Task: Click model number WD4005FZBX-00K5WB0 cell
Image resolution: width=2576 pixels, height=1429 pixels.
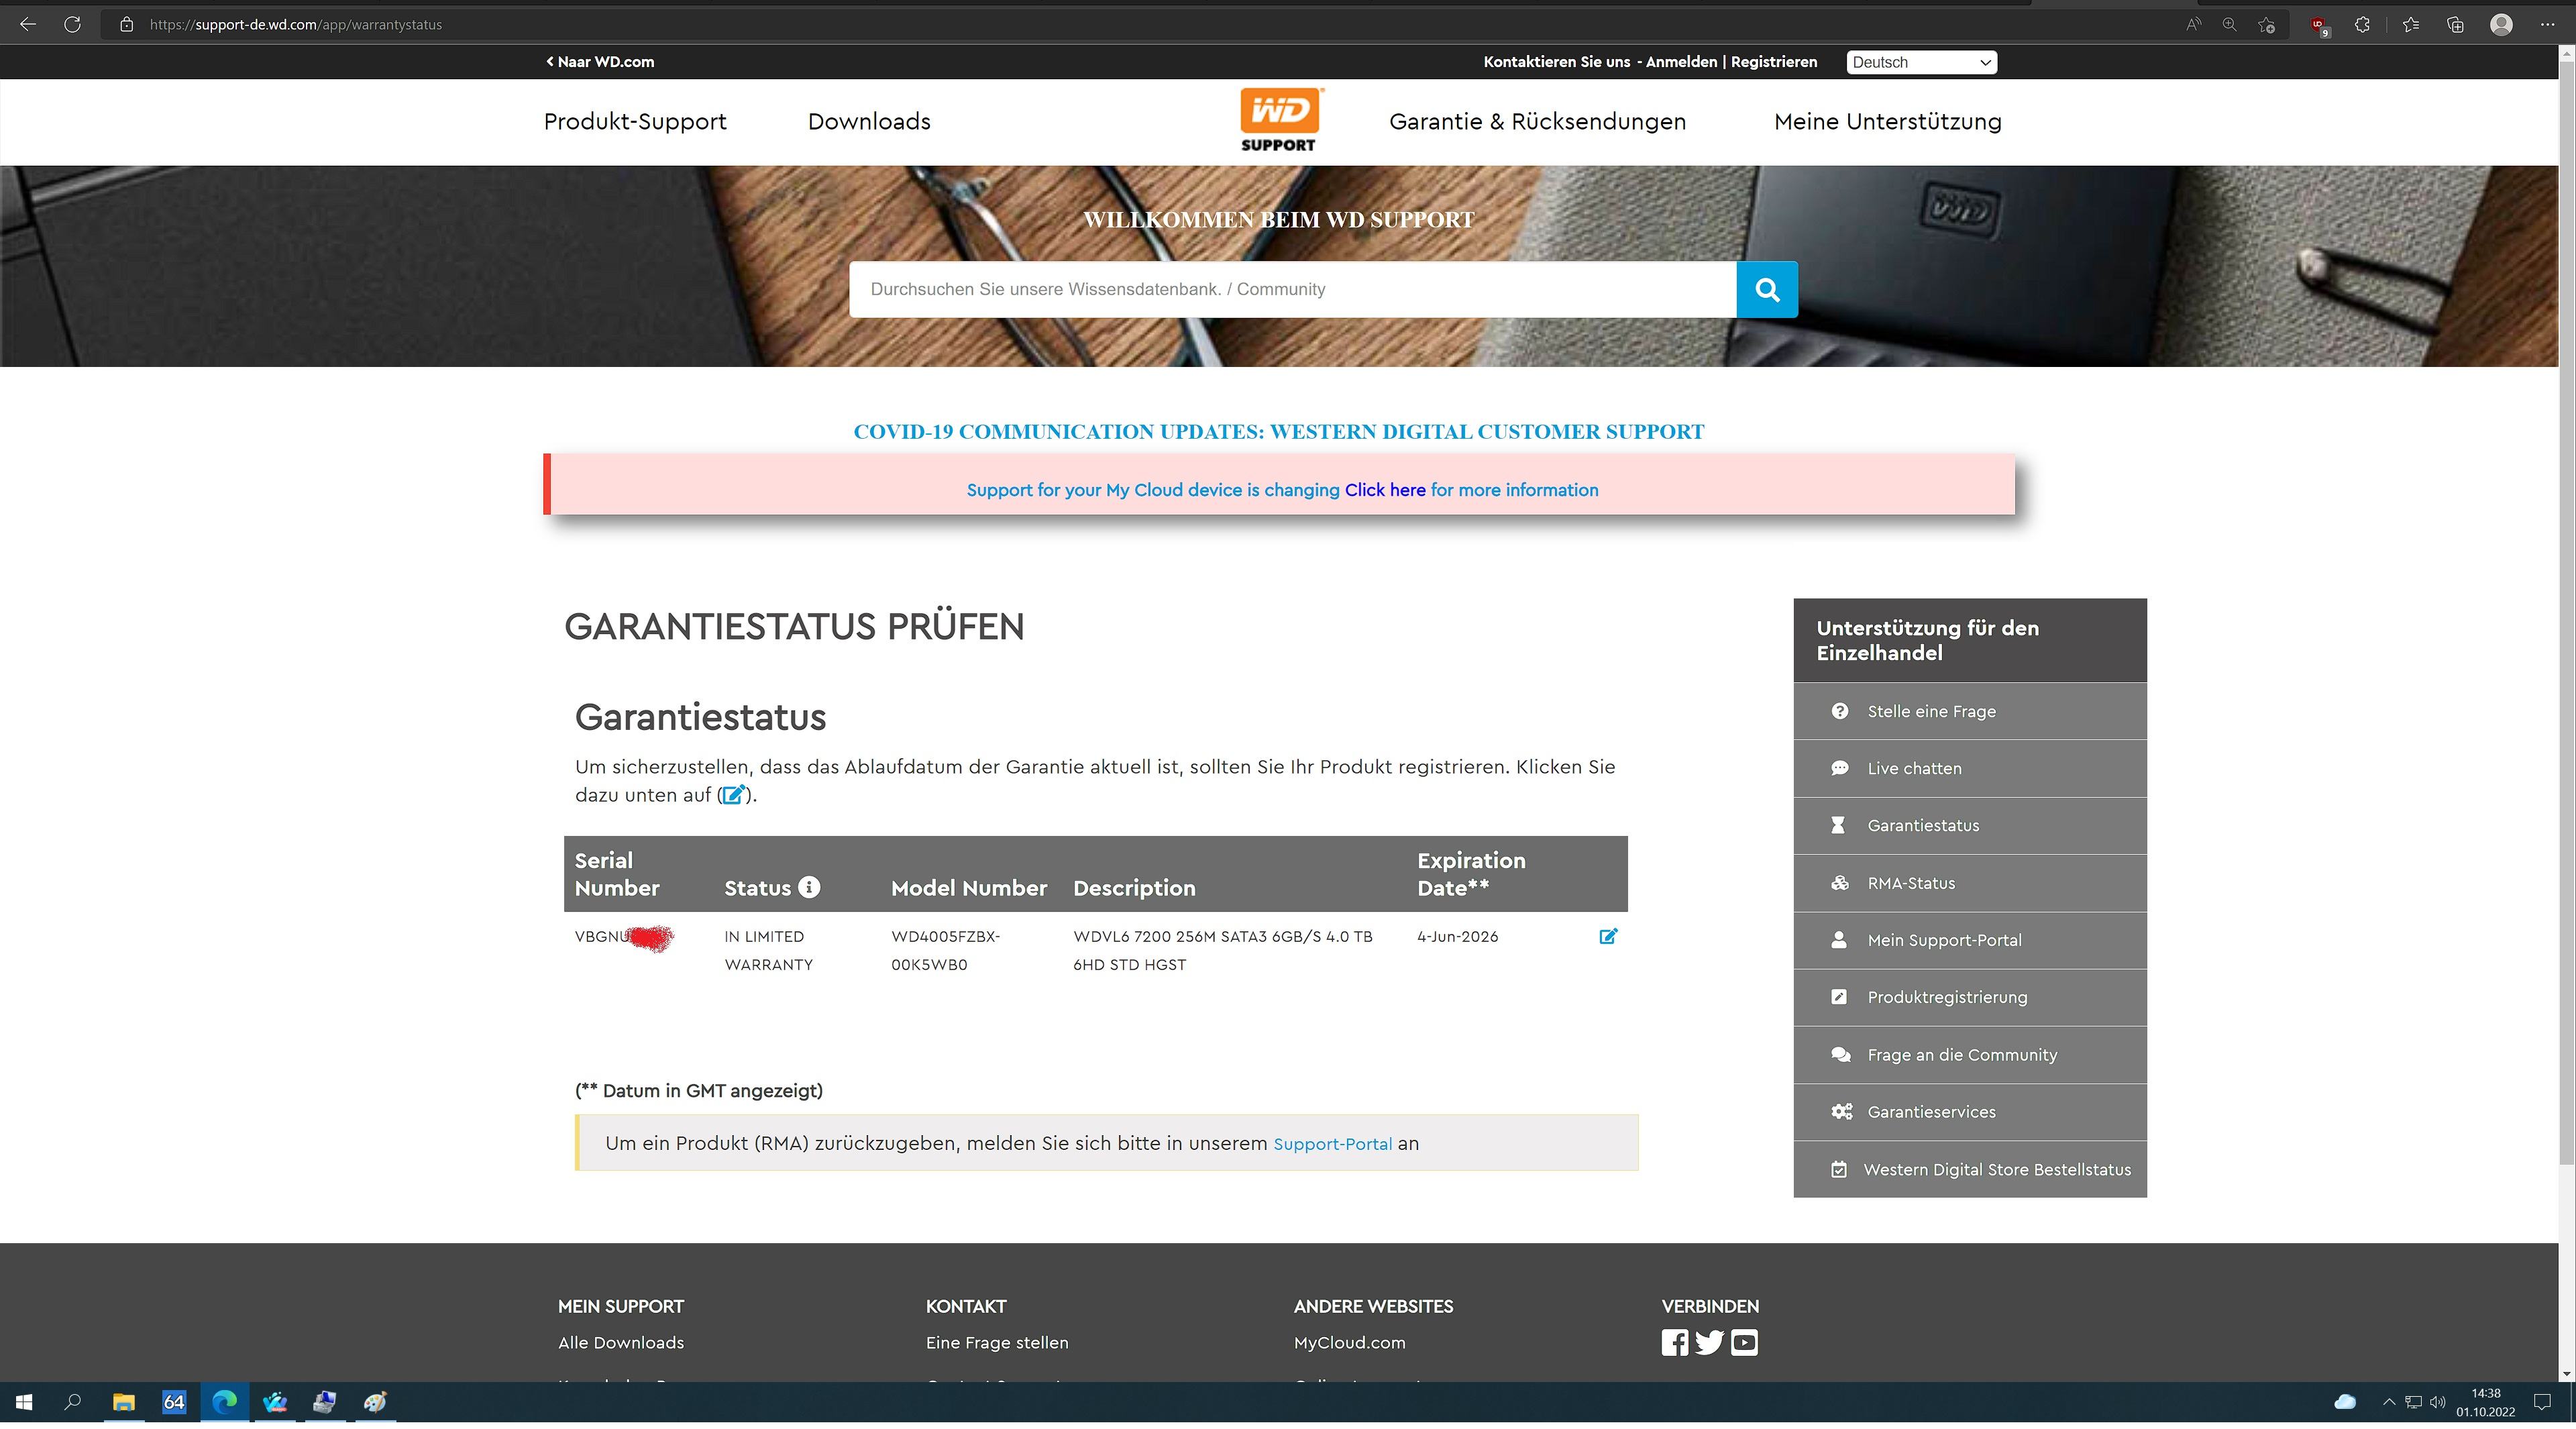Action: click(945, 950)
